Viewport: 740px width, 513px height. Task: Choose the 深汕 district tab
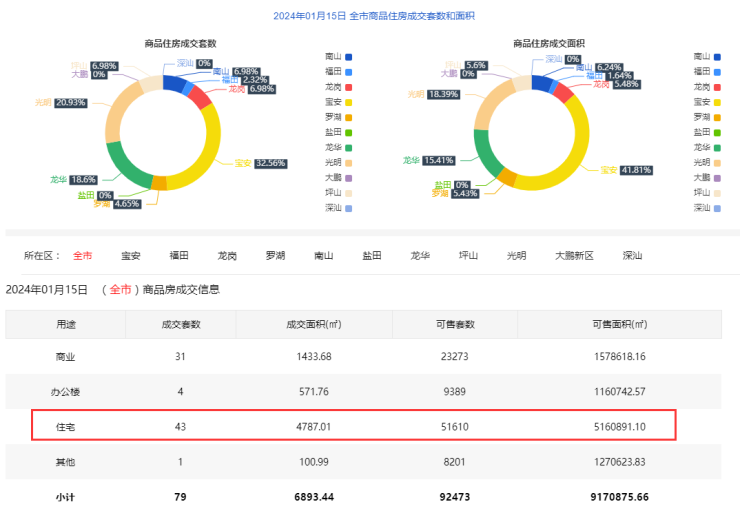632,256
